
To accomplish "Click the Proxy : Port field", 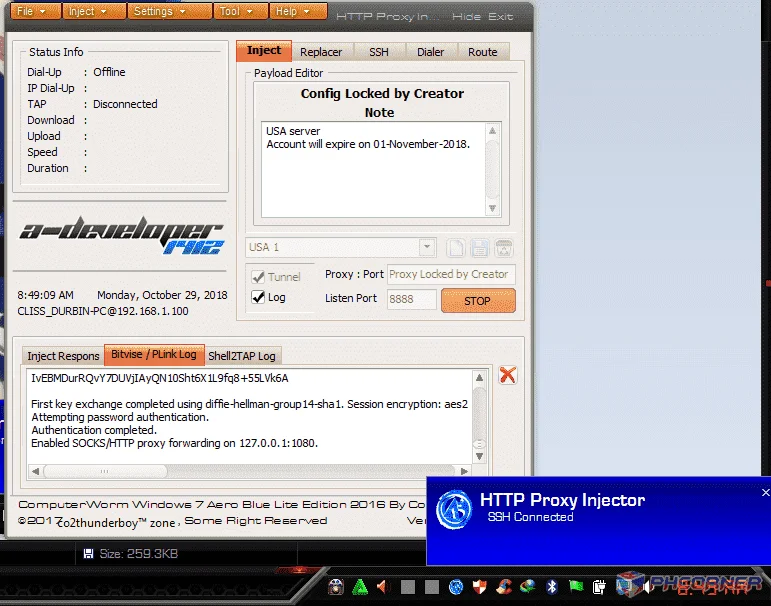I will (x=451, y=274).
